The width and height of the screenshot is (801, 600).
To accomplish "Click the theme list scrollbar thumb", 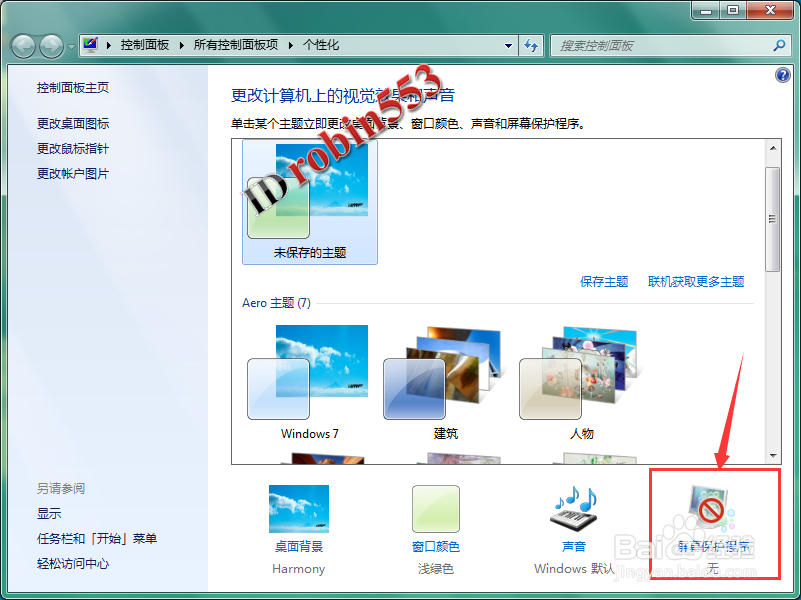I will [773, 219].
